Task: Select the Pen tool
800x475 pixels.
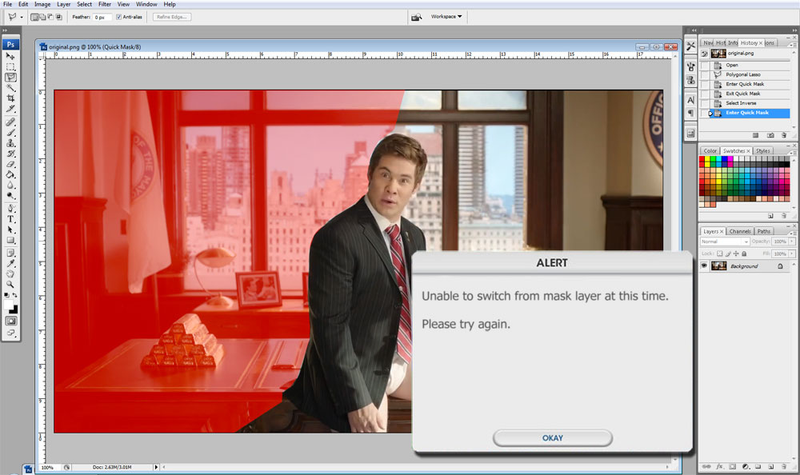Action: pyautogui.click(x=11, y=209)
